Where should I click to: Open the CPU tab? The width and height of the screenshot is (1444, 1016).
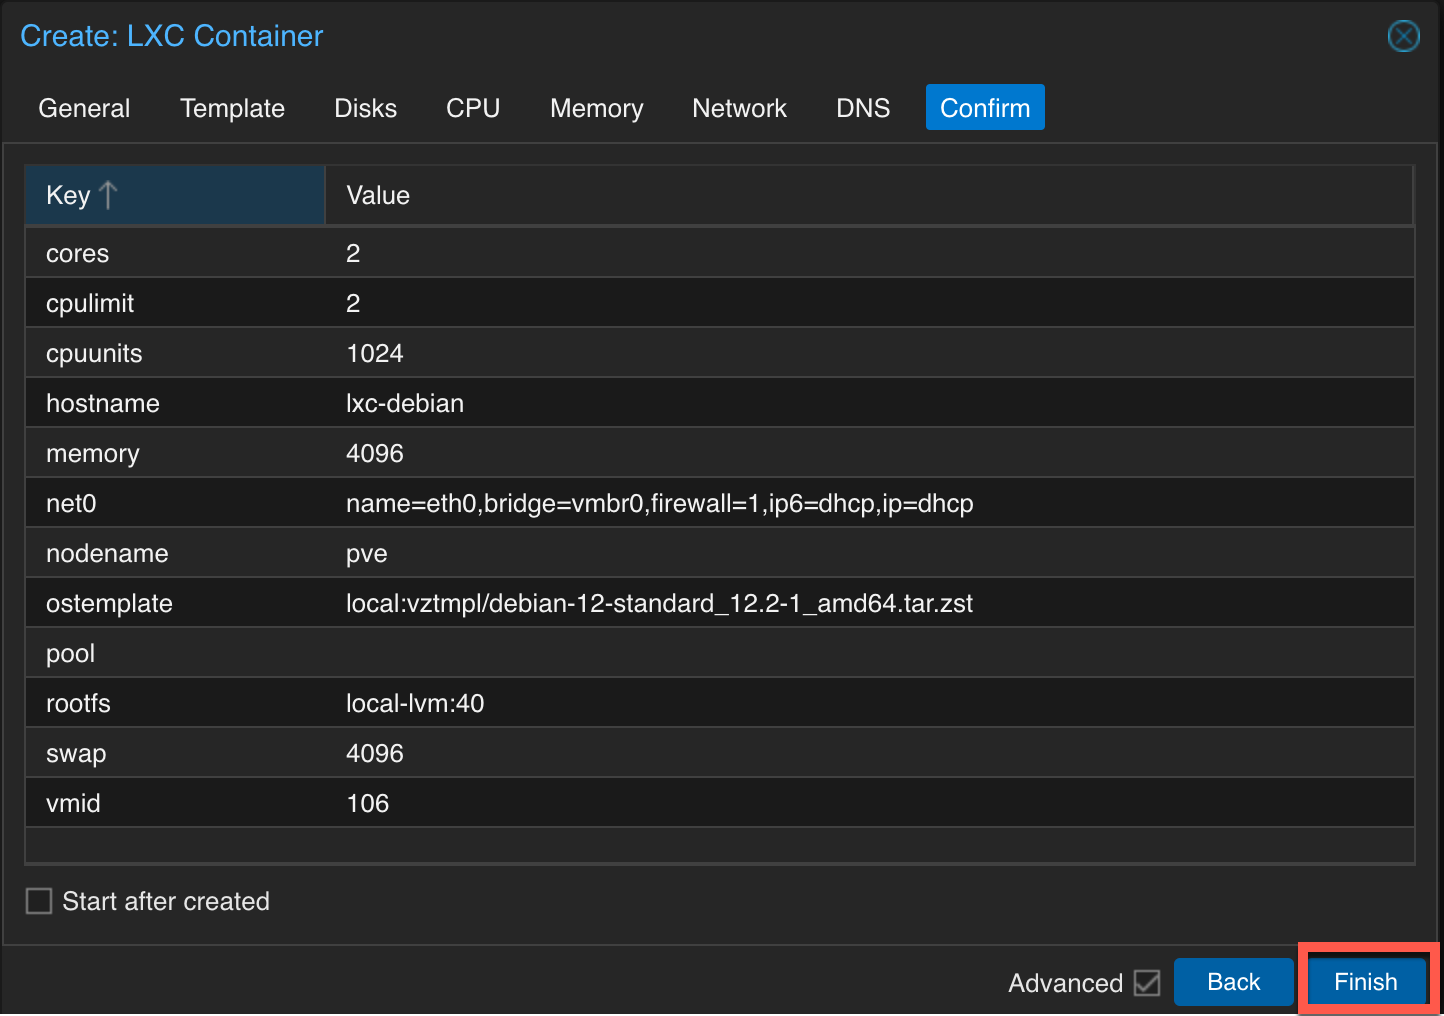click(473, 108)
